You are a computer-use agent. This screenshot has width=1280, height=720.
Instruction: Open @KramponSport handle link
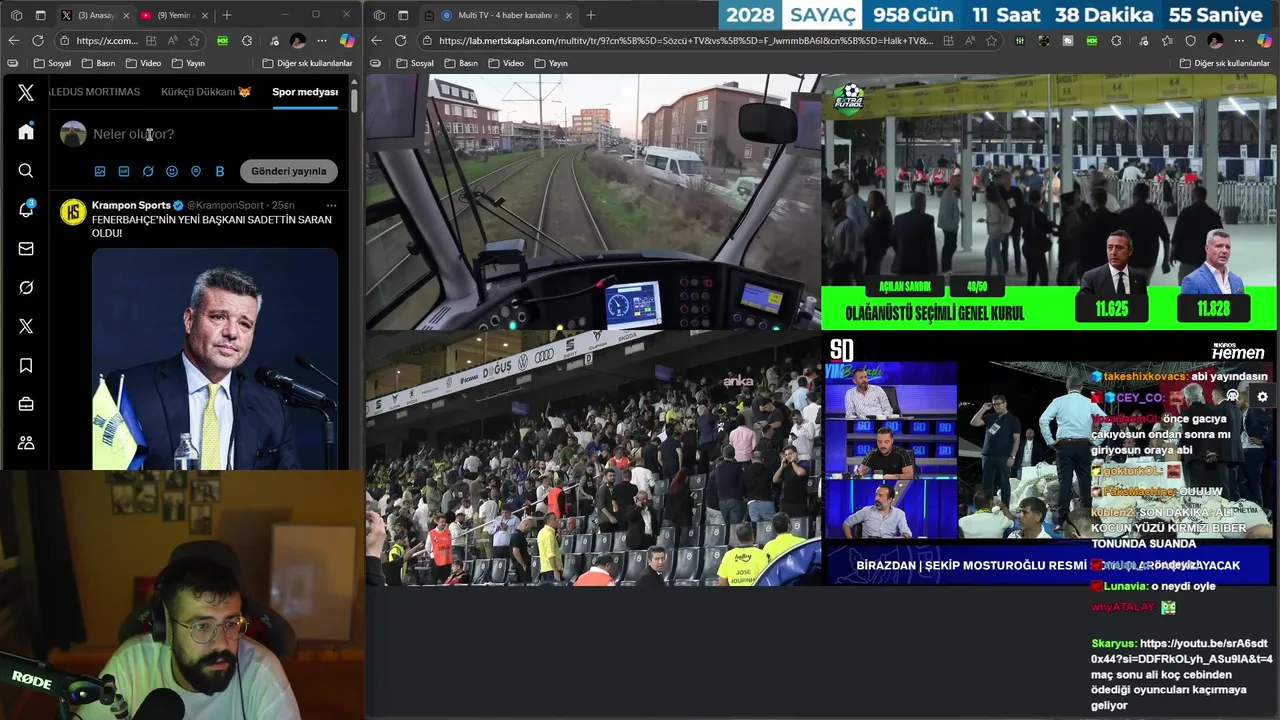(x=226, y=205)
